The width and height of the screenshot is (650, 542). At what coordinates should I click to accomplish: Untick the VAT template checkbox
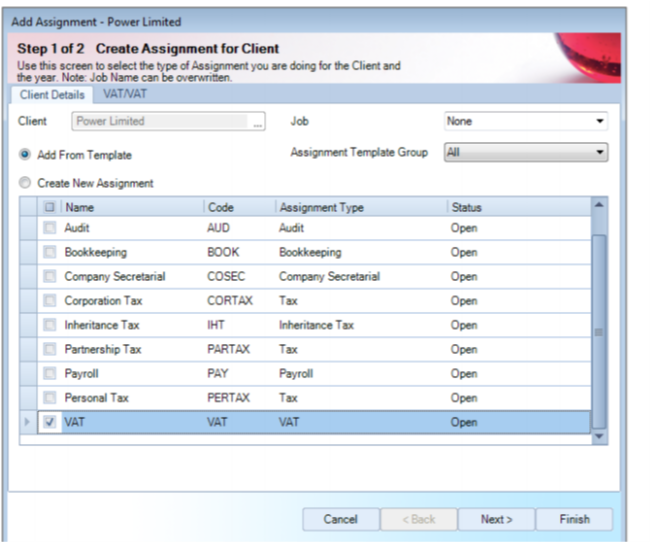pyautogui.click(x=50, y=422)
